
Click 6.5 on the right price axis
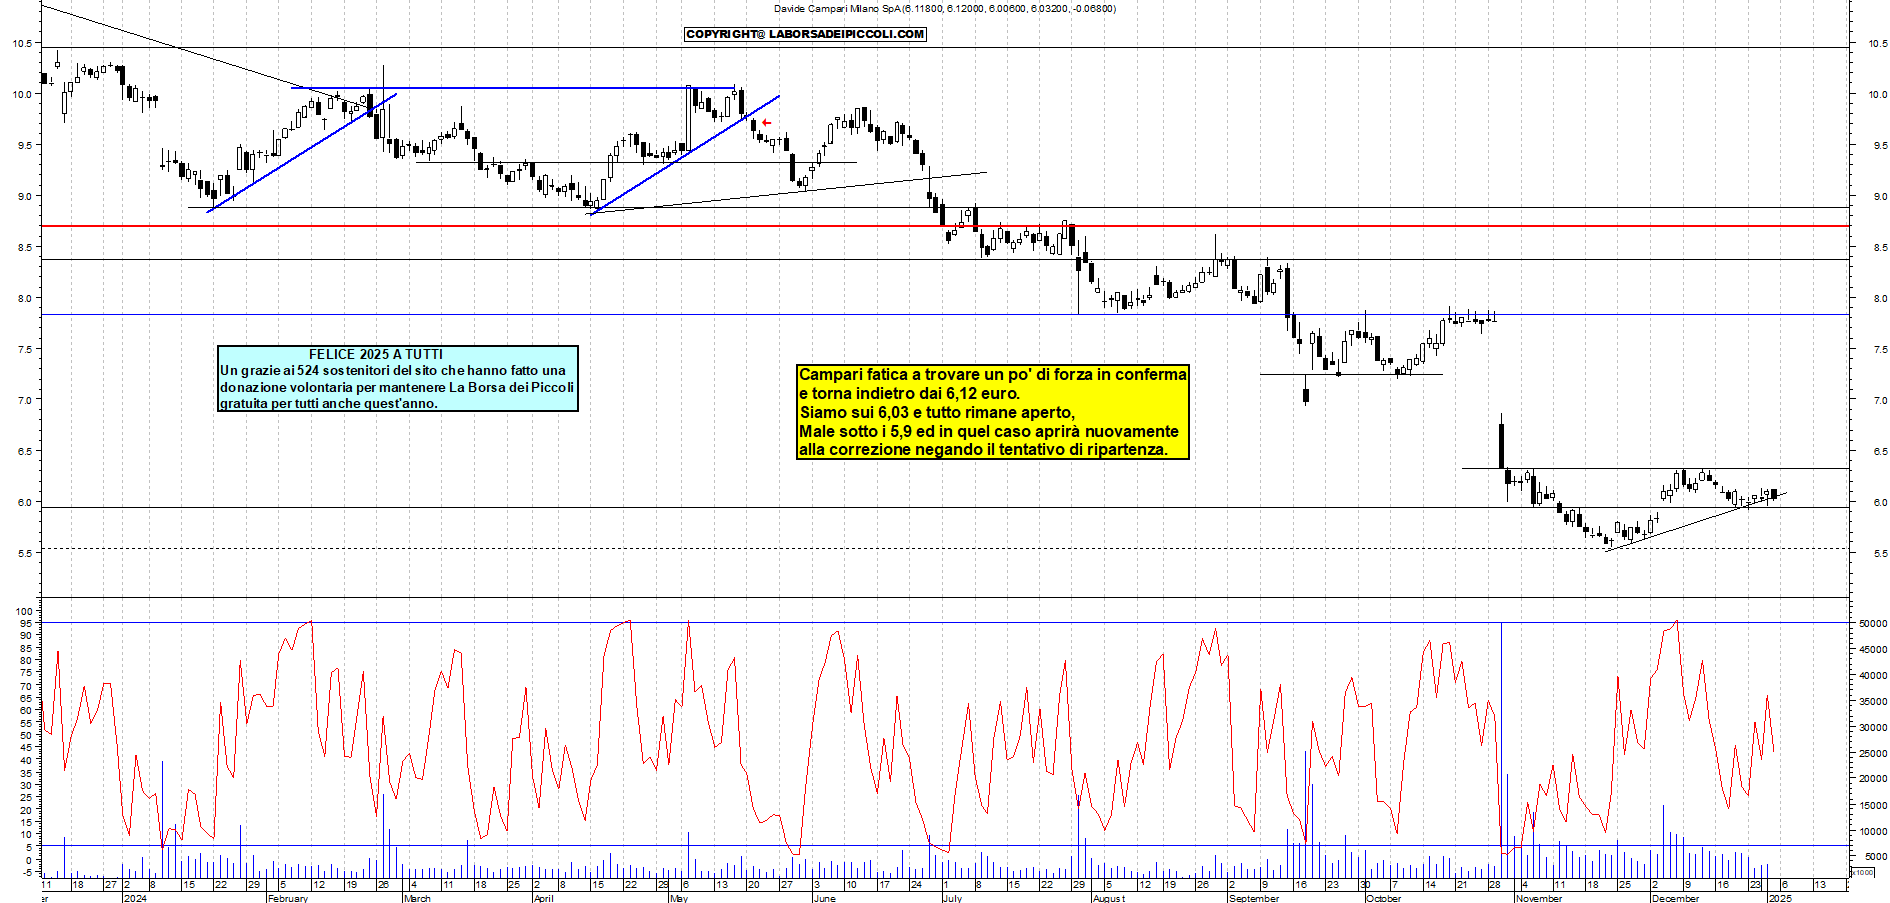(1880, 452)
